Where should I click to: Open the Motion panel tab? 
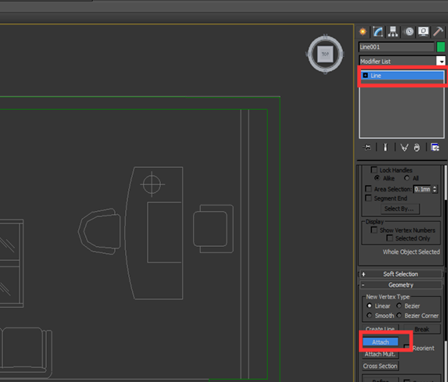point(409,32)
